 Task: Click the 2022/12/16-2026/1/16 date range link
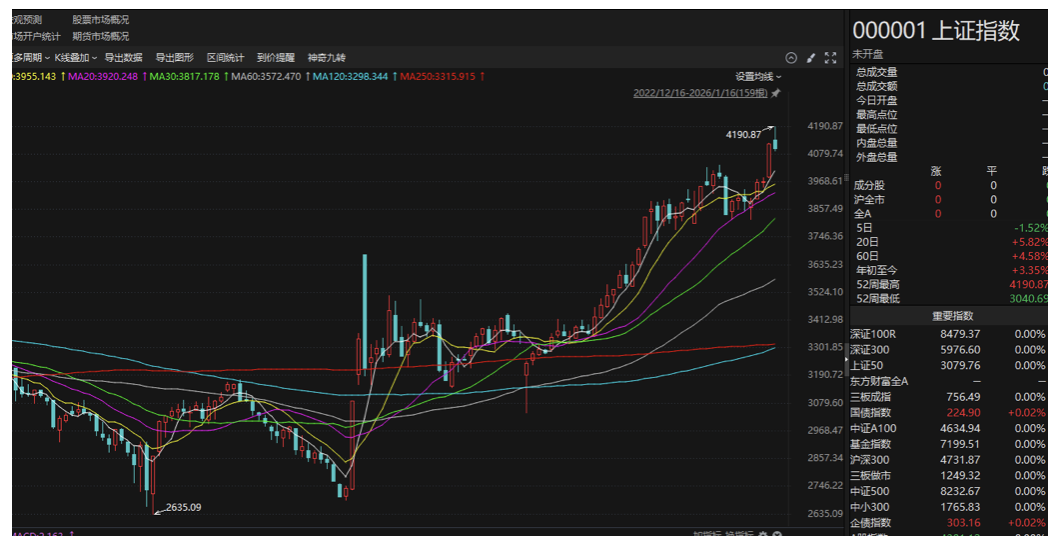click(700, 93)
